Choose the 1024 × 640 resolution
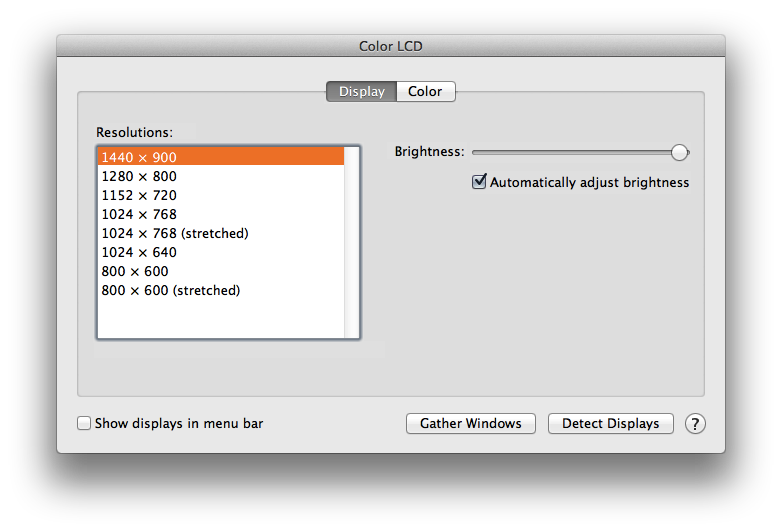Screen dimensions: 782x532 coord(220,252)
